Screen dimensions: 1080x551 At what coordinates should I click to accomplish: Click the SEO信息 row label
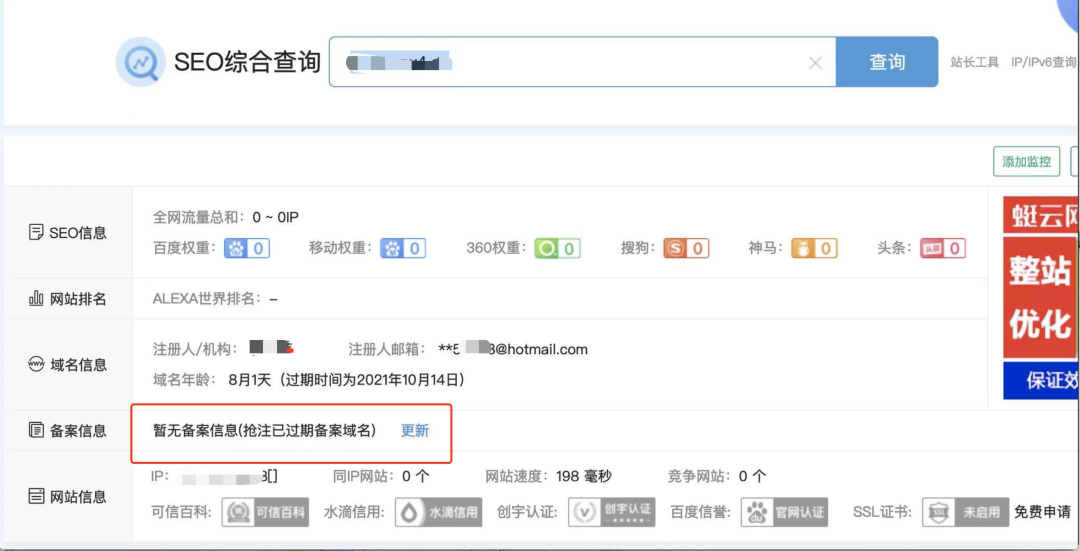(x=78, y=232)
